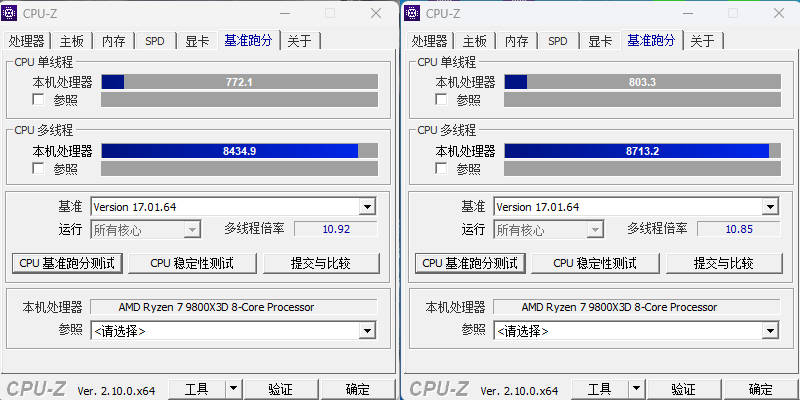The image size is (800, 400).
Task: Open 主板 tab in right CPU-Z window
Action: 474,41
